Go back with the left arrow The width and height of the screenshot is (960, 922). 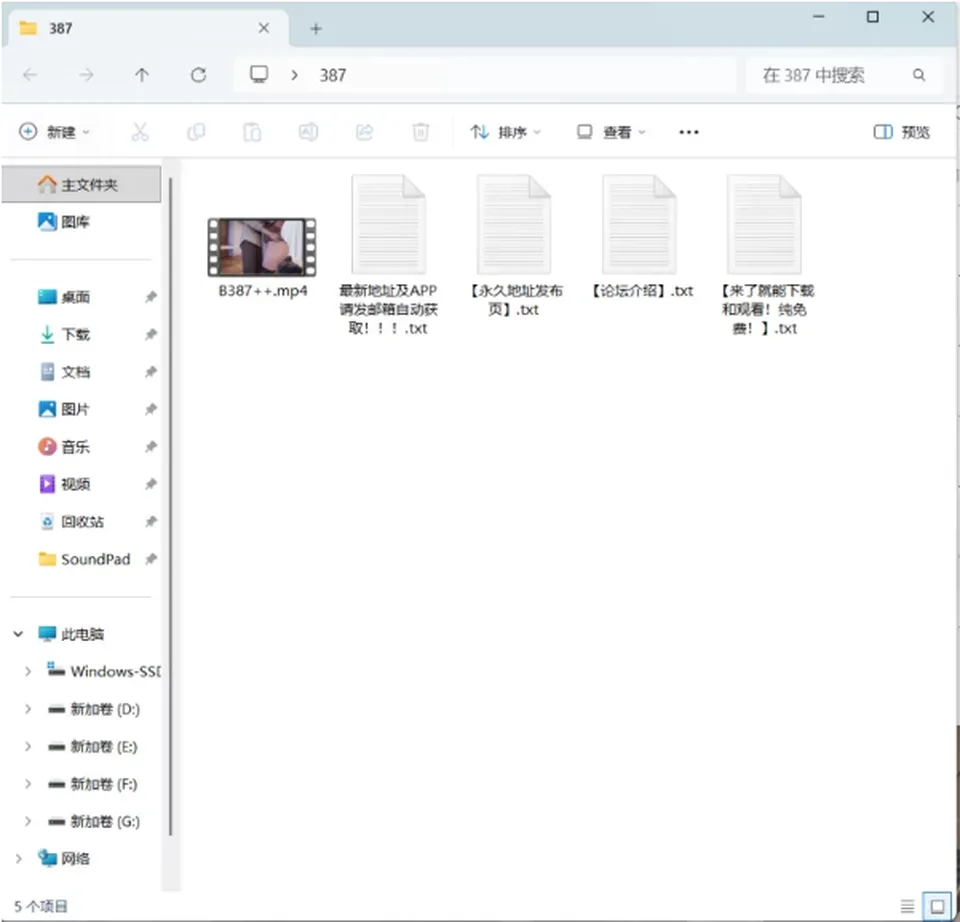click(x=30, y=75)
